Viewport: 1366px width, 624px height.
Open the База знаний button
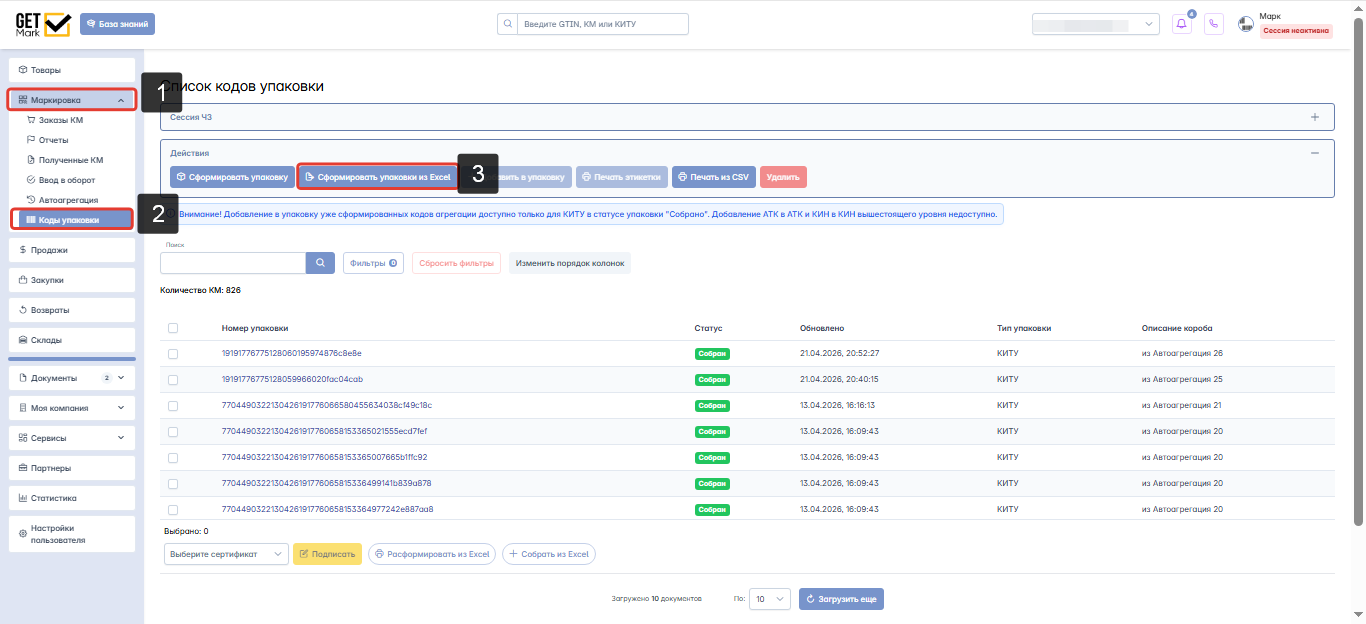(x=118, y=23)
